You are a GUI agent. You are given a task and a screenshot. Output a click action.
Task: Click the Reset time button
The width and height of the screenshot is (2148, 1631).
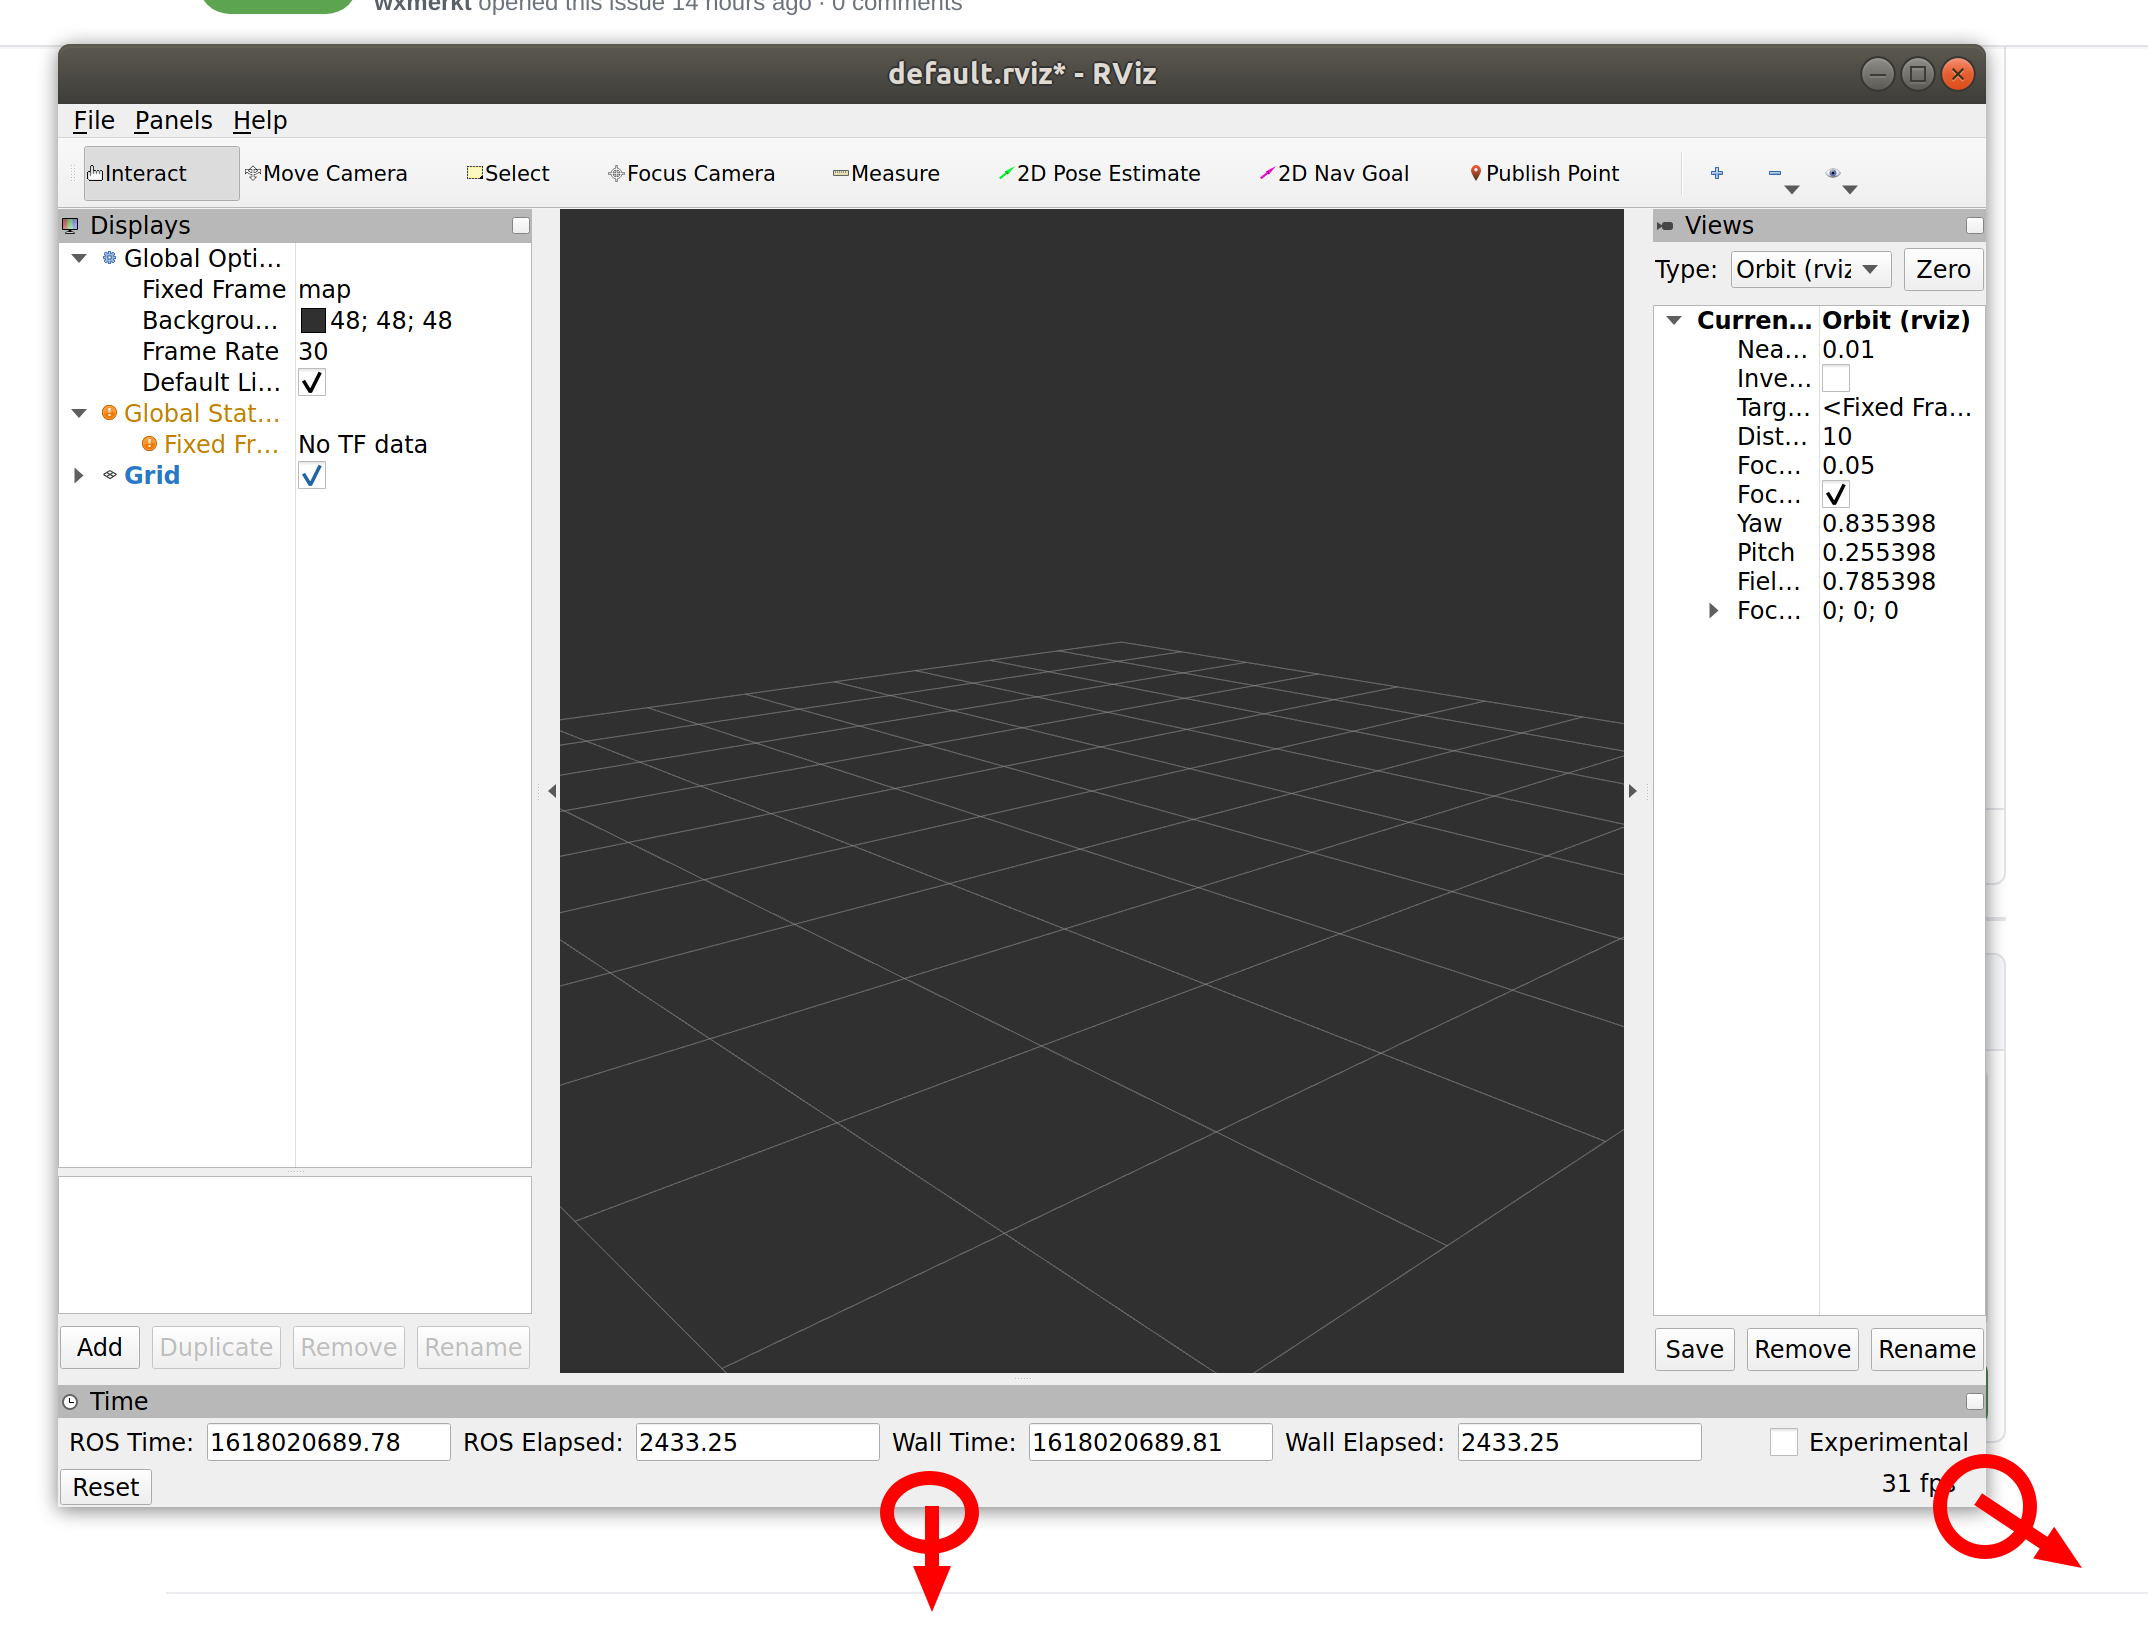coord(106,1487)
